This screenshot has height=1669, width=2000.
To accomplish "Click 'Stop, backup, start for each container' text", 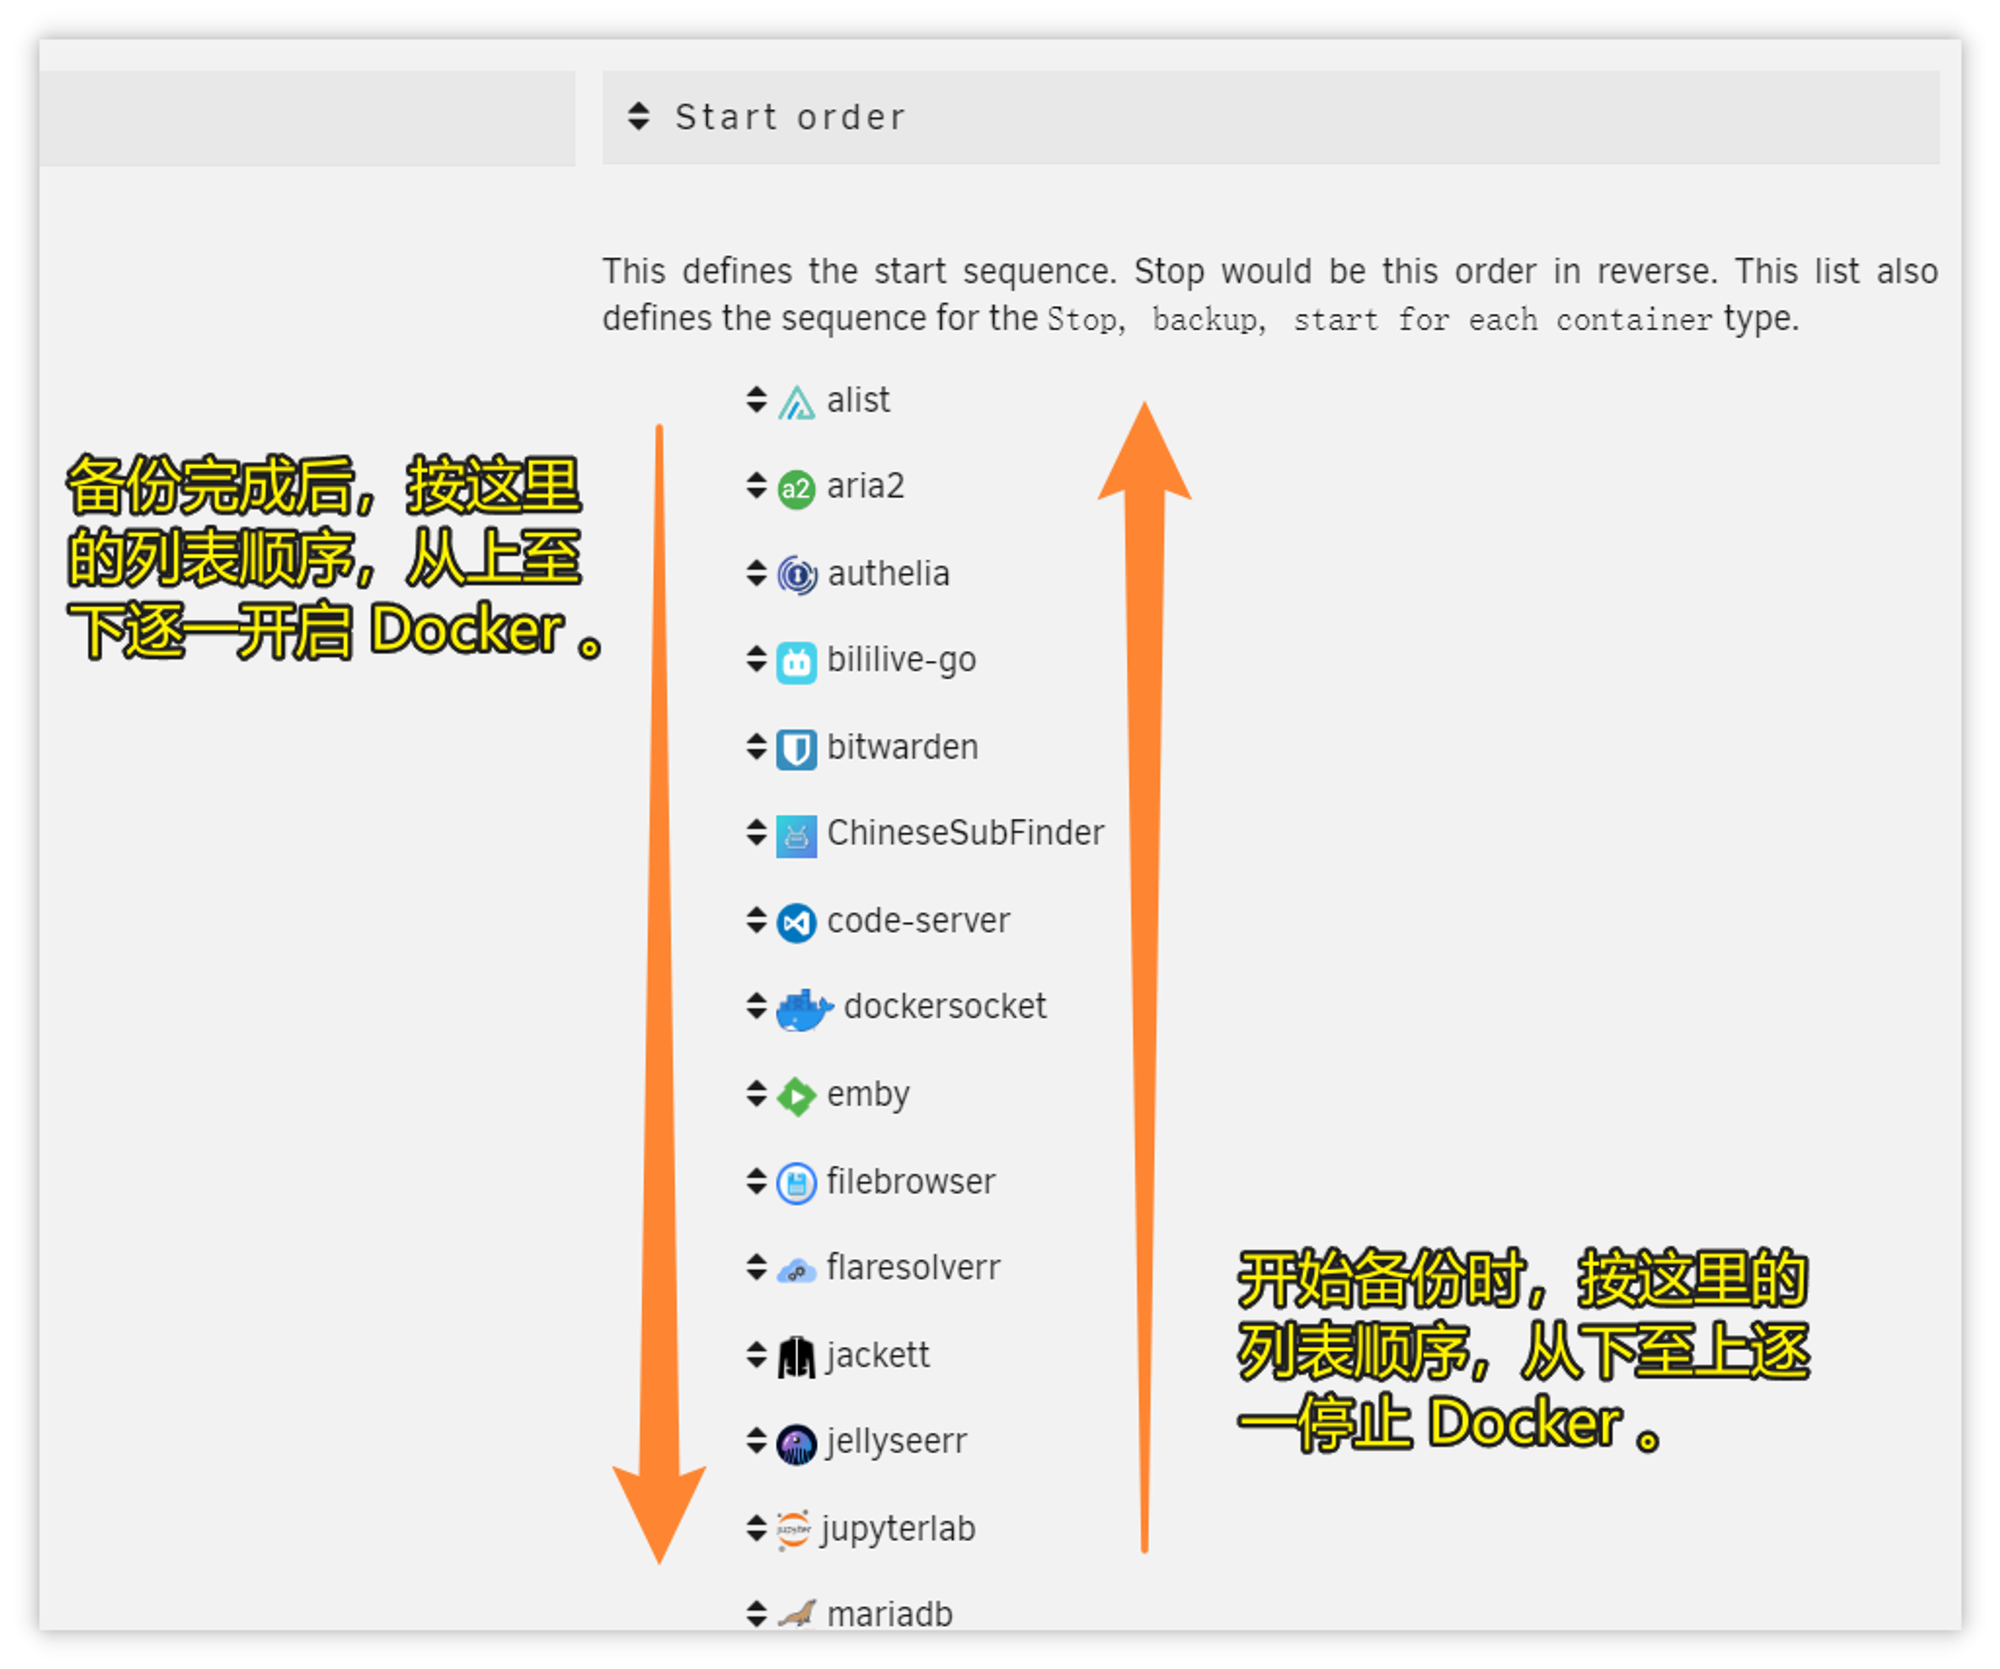I will click(x=1380, y=320).
